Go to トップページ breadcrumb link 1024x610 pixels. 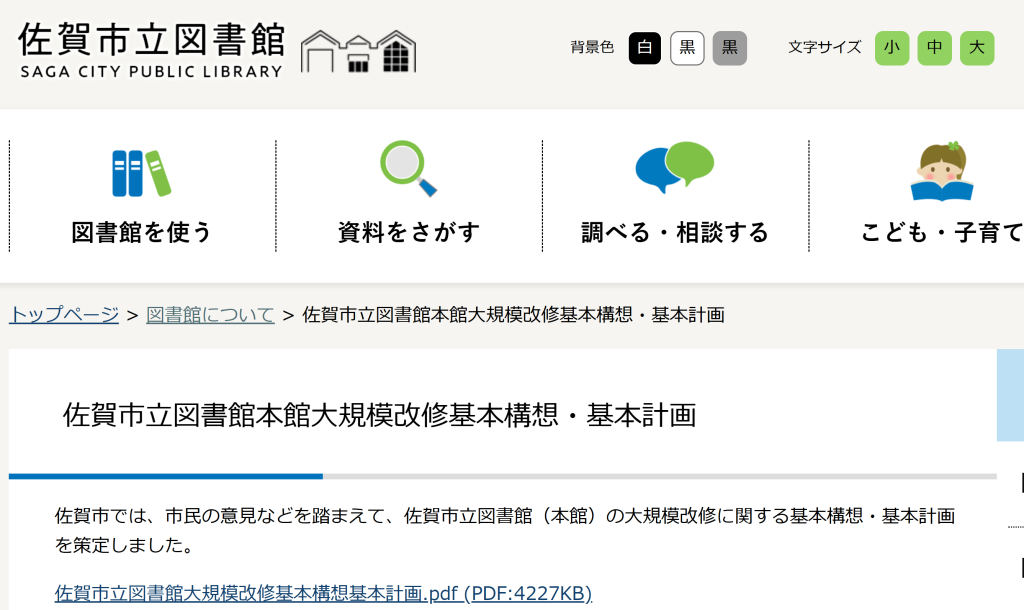64,315
